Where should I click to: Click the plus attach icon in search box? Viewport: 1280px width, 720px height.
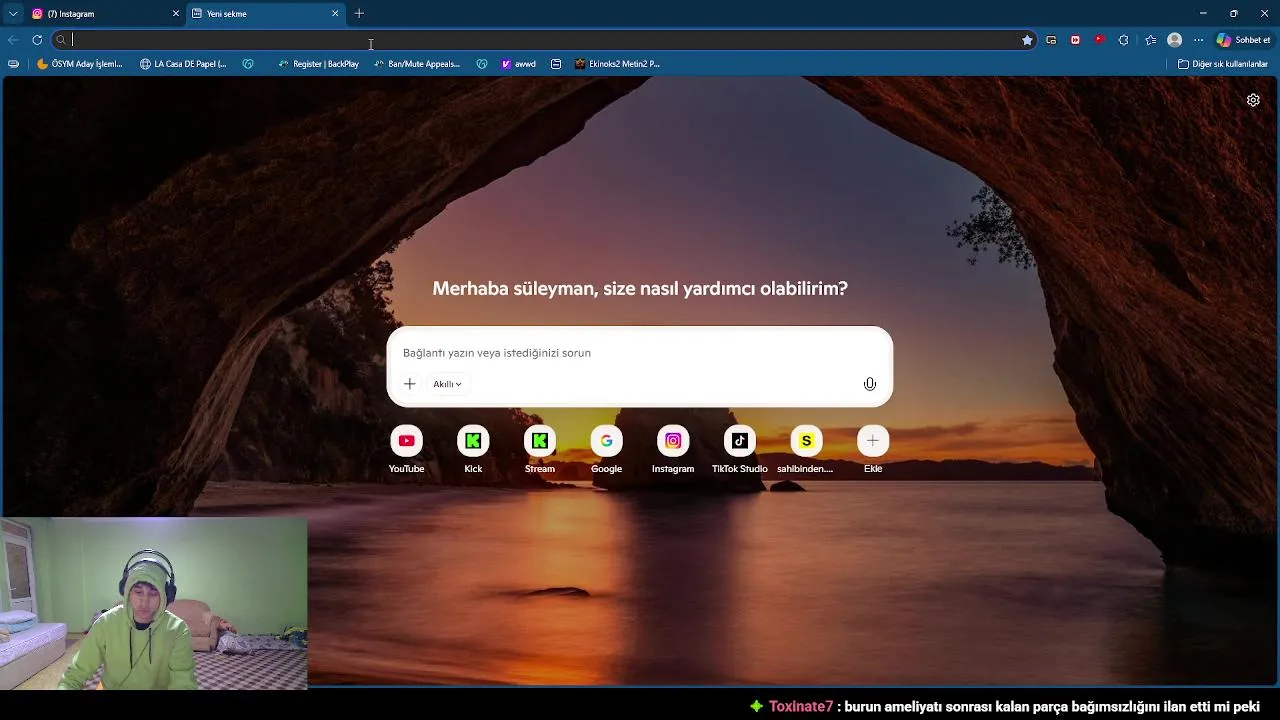(409, 384)
